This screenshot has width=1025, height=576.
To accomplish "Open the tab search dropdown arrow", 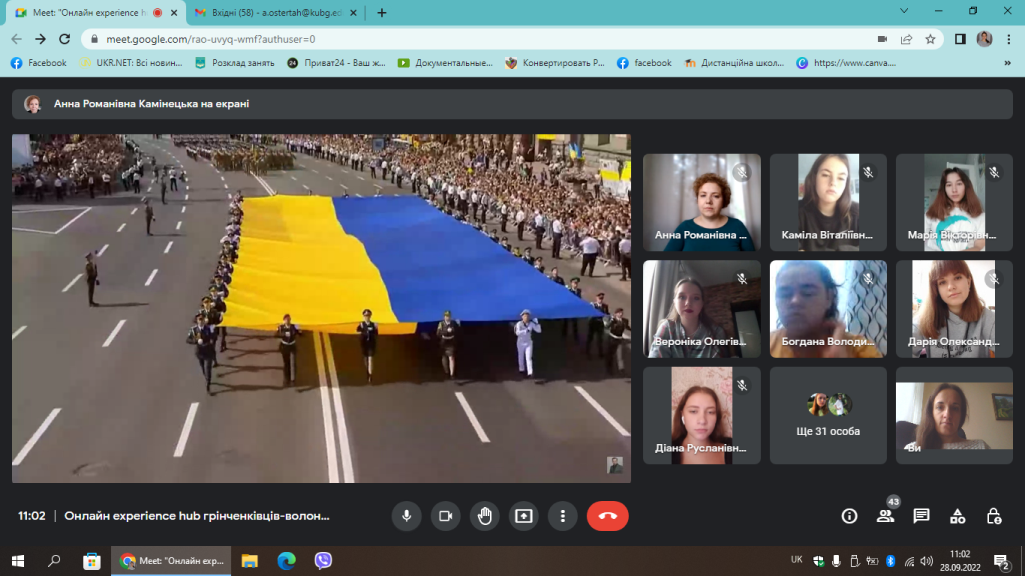I will pos(904,11).
